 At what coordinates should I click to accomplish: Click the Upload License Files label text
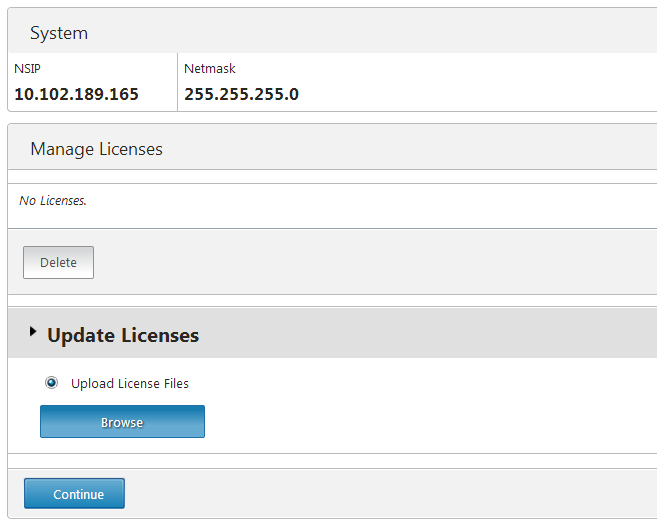coord(130,384)
